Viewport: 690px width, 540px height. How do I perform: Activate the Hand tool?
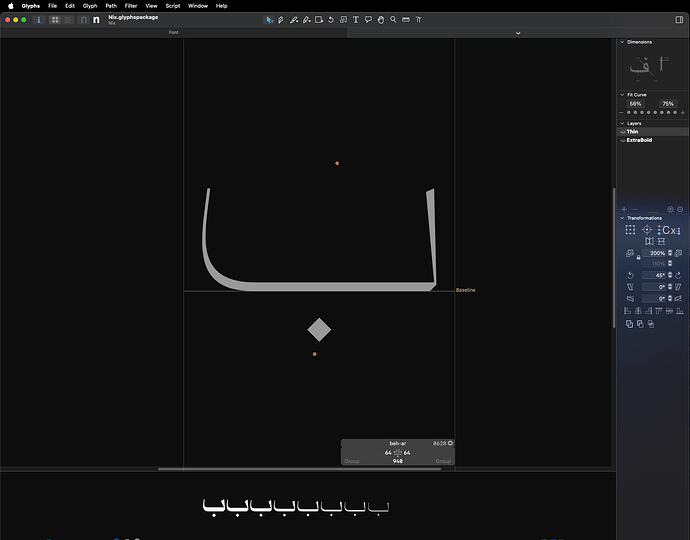(381, 20)
